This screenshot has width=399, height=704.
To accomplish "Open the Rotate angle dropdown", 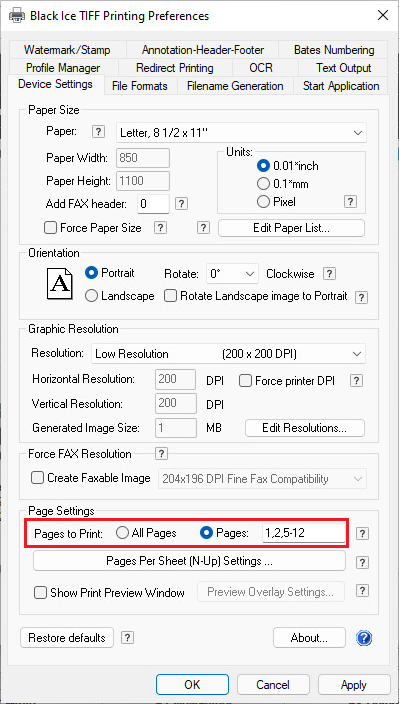I will click(x=232, y=274).
